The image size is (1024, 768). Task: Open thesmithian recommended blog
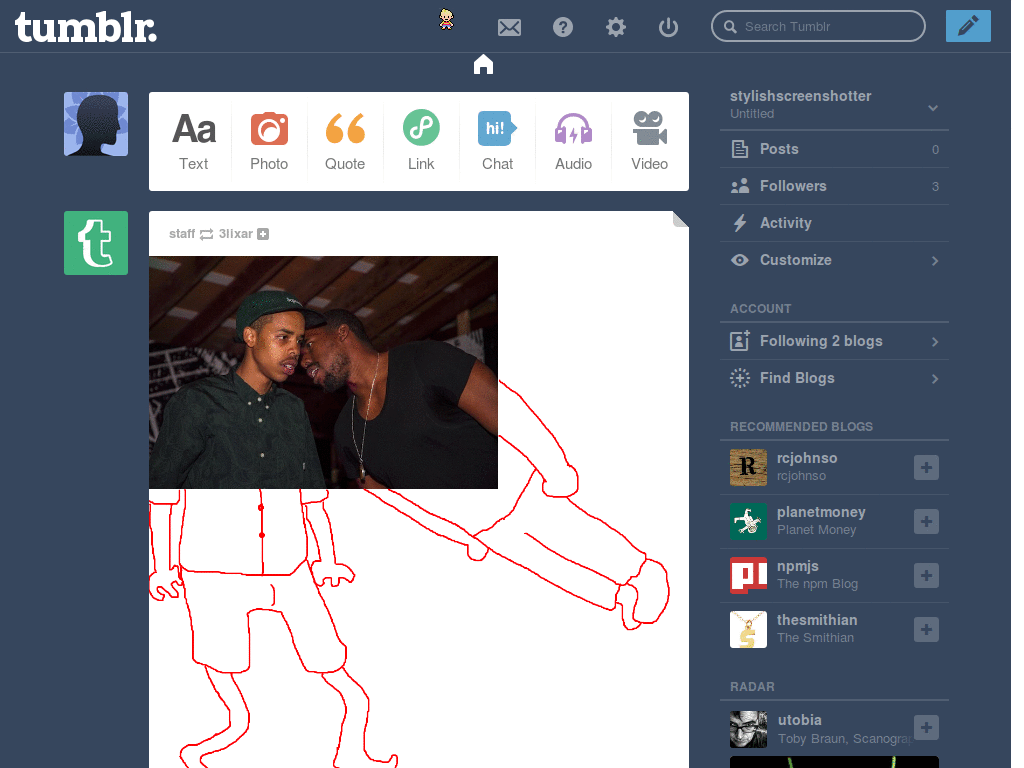(817, 620)
